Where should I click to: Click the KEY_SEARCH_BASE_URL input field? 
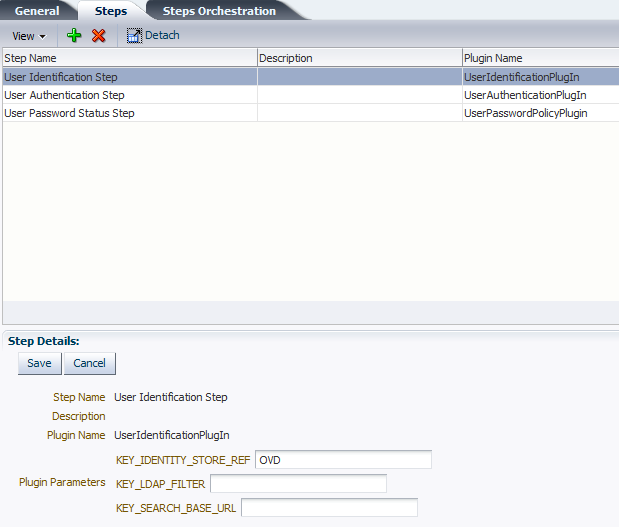pos(330,508)
